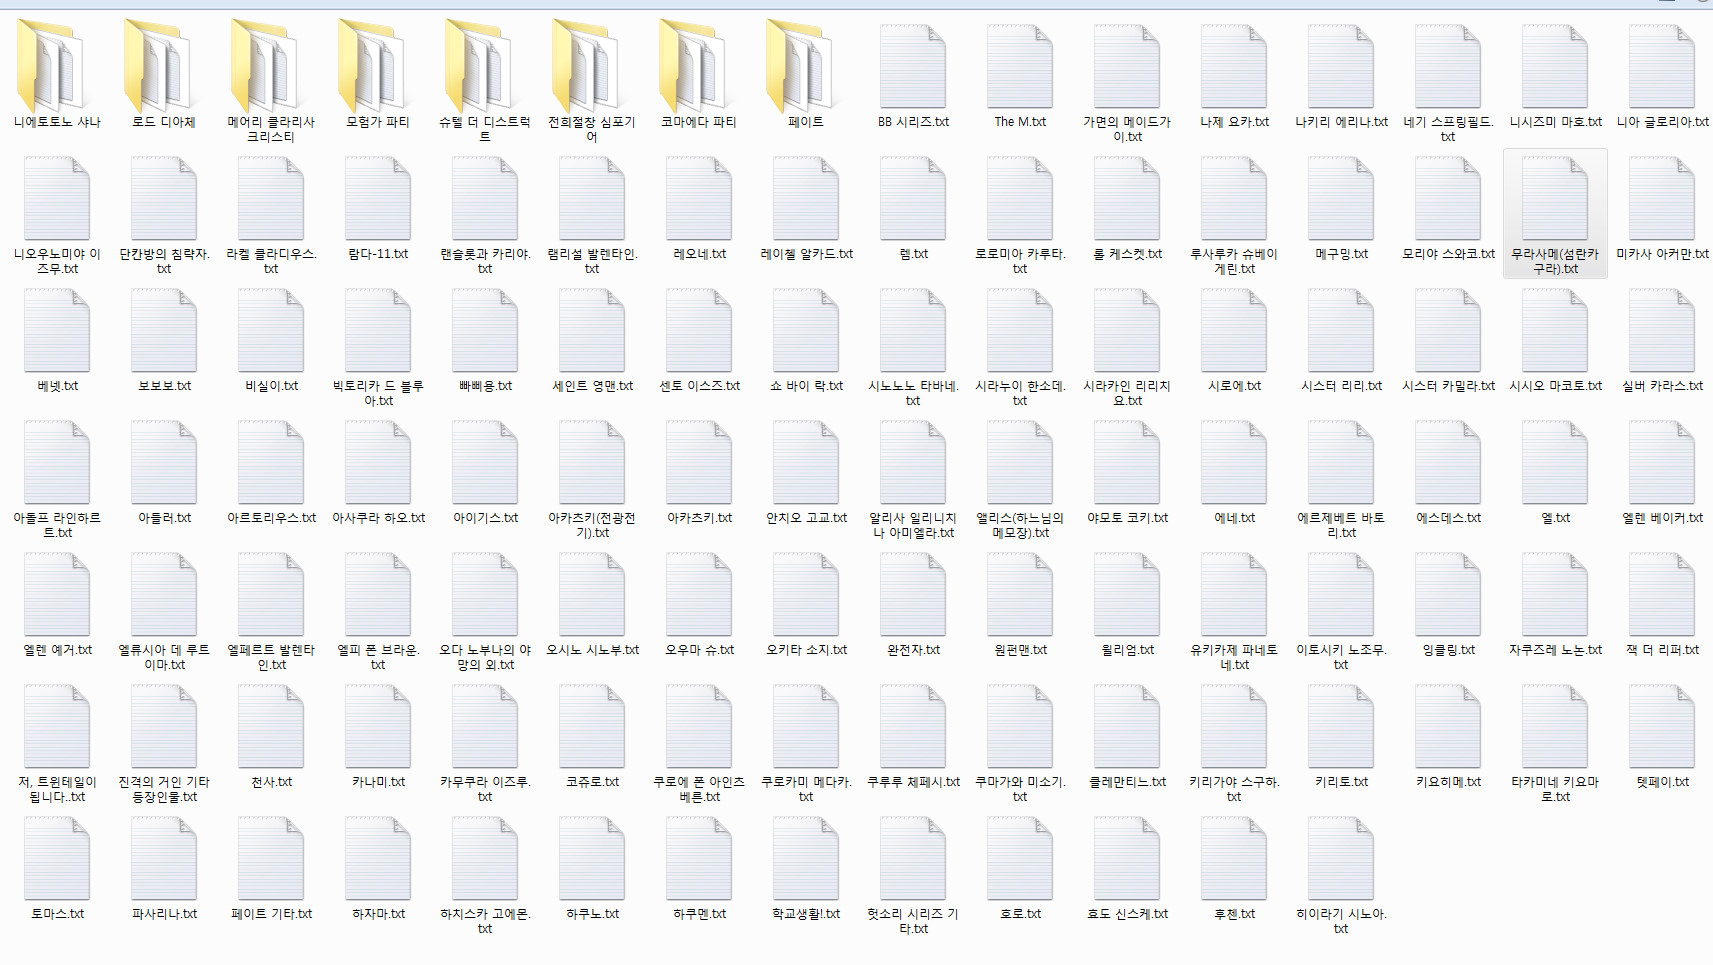The image size is (1713, 965).
Task: Click the 렘.txt file icon
Action: 913,202
